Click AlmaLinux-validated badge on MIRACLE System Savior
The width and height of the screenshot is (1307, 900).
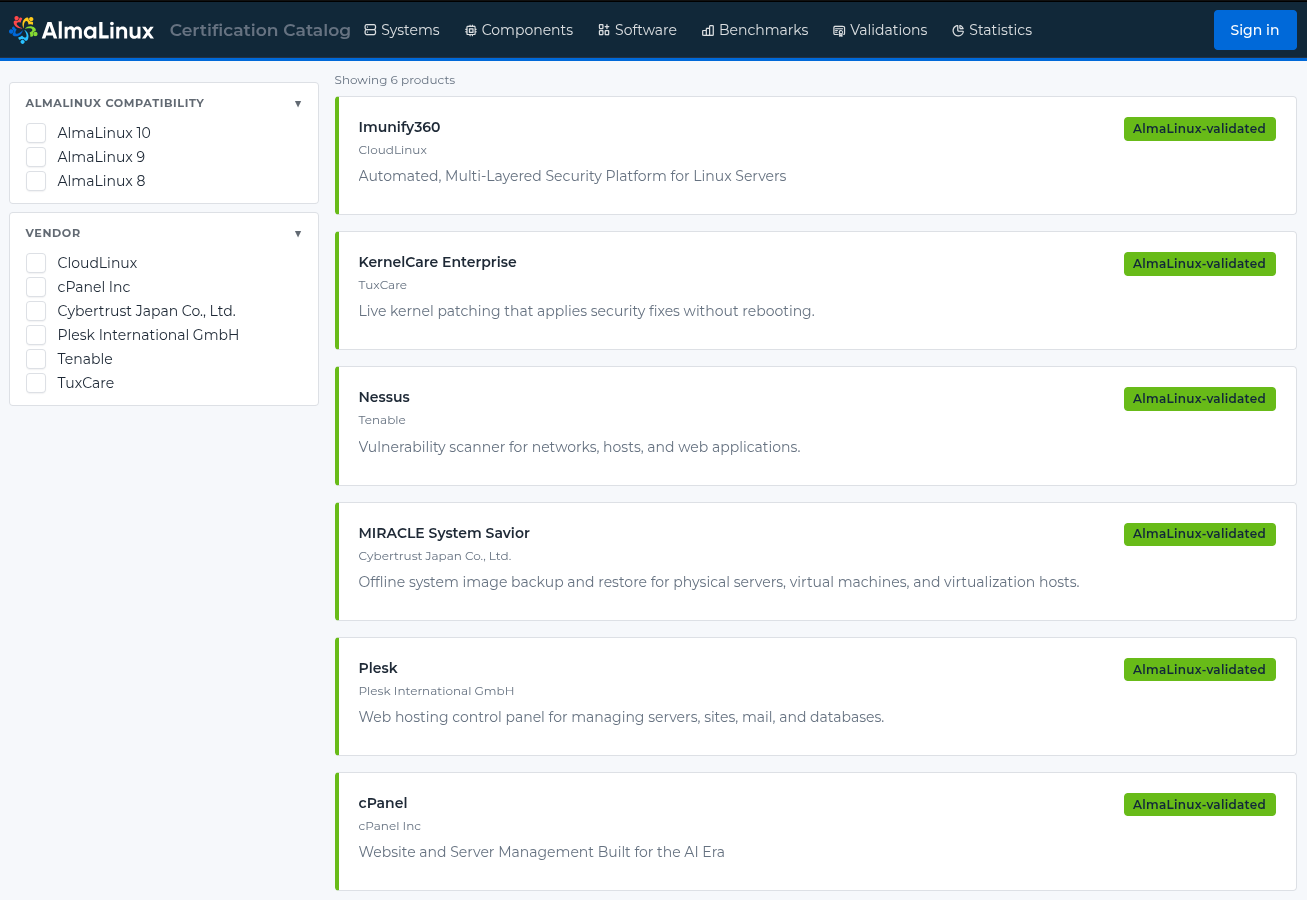click(1200, 534)
